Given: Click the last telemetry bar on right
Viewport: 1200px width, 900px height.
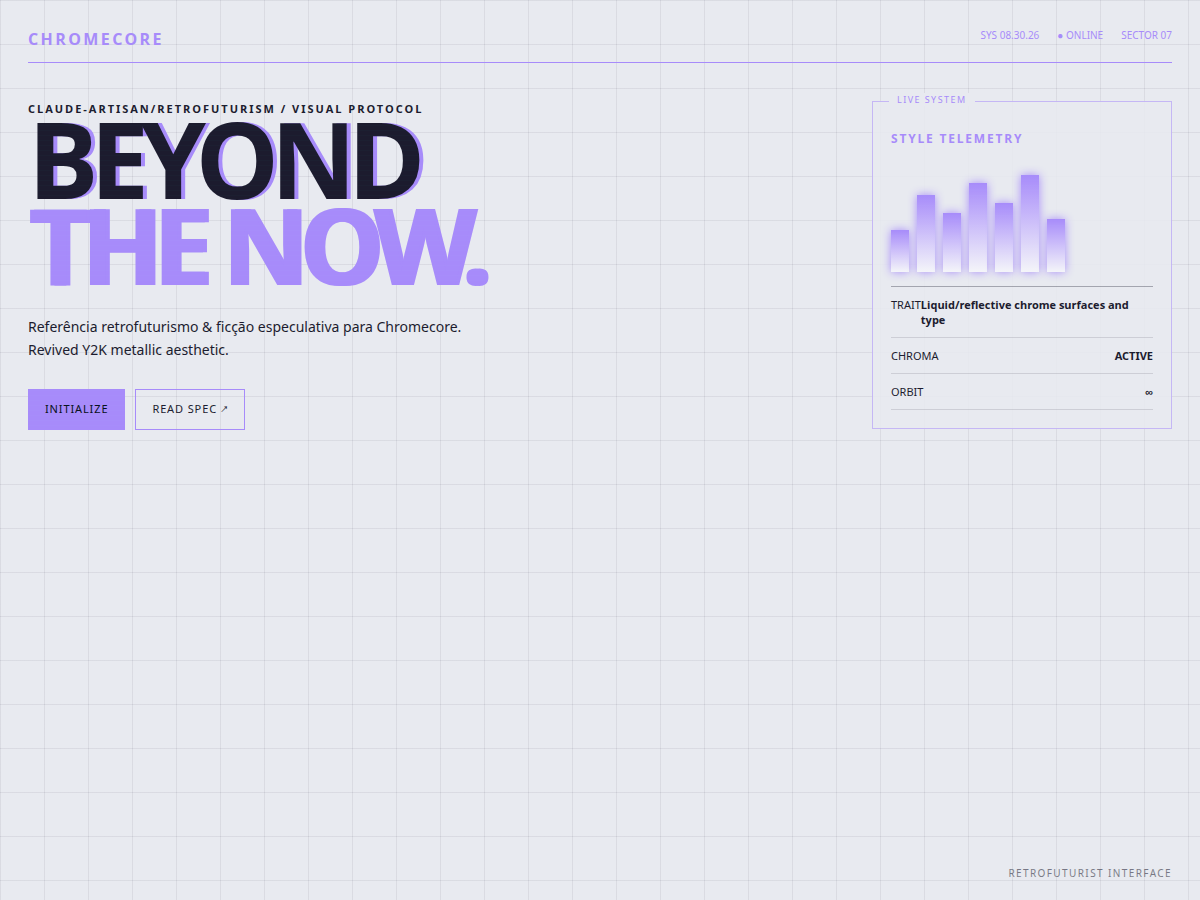Looking at the screenshot, I should point(1056,245).
